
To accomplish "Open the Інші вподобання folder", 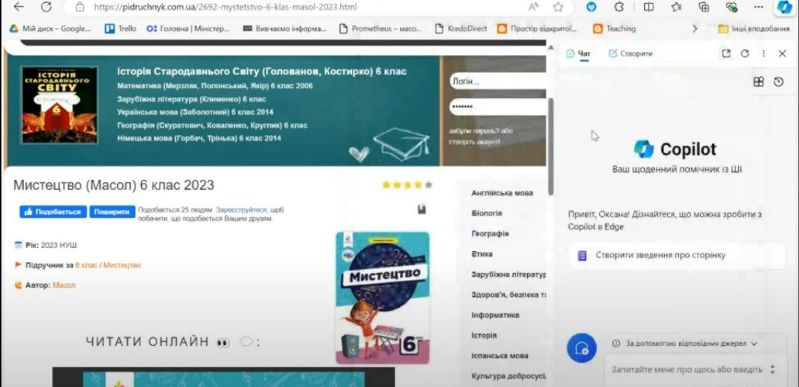I will click(x=754, y=29).
